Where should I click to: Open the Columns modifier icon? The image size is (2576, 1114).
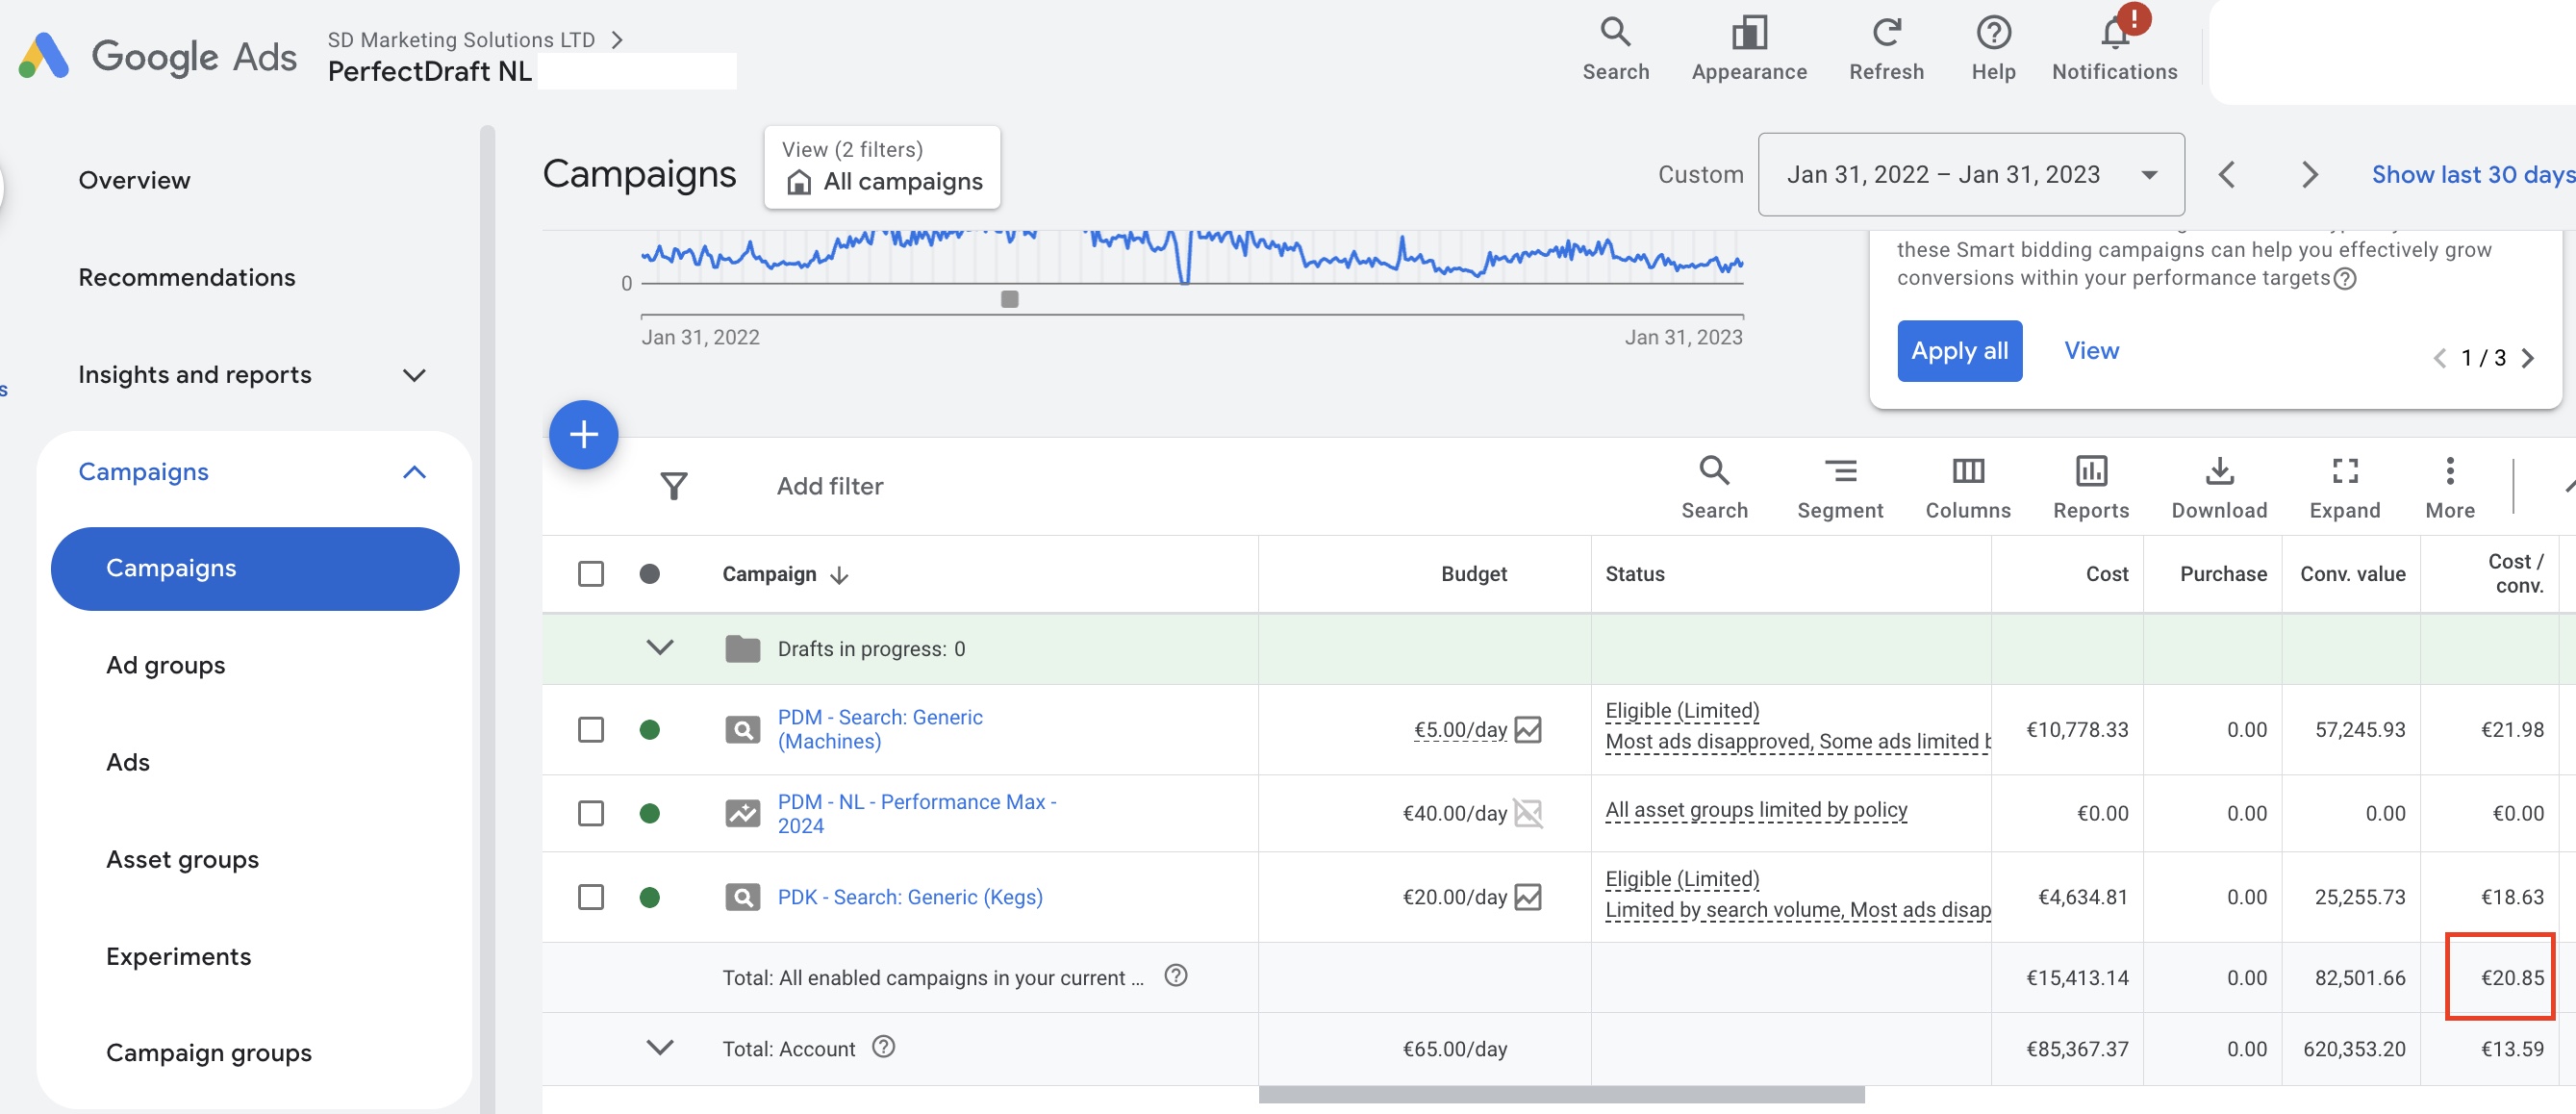(x=1967, y=486)
